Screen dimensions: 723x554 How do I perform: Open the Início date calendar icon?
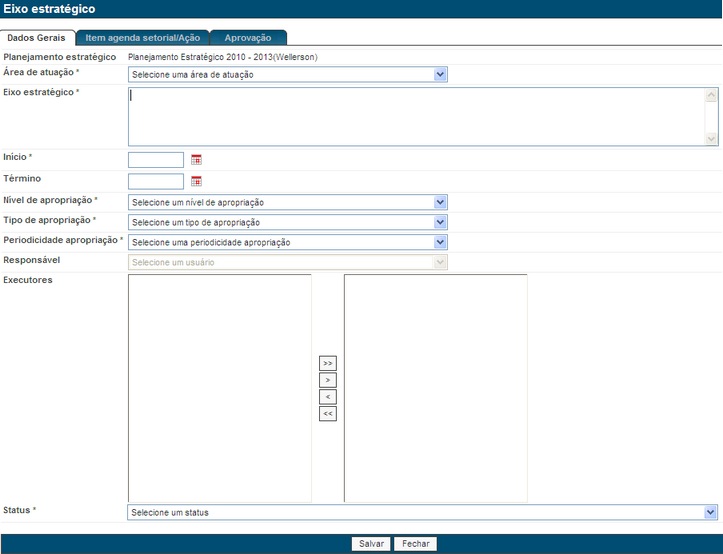[x=196, y=160]
